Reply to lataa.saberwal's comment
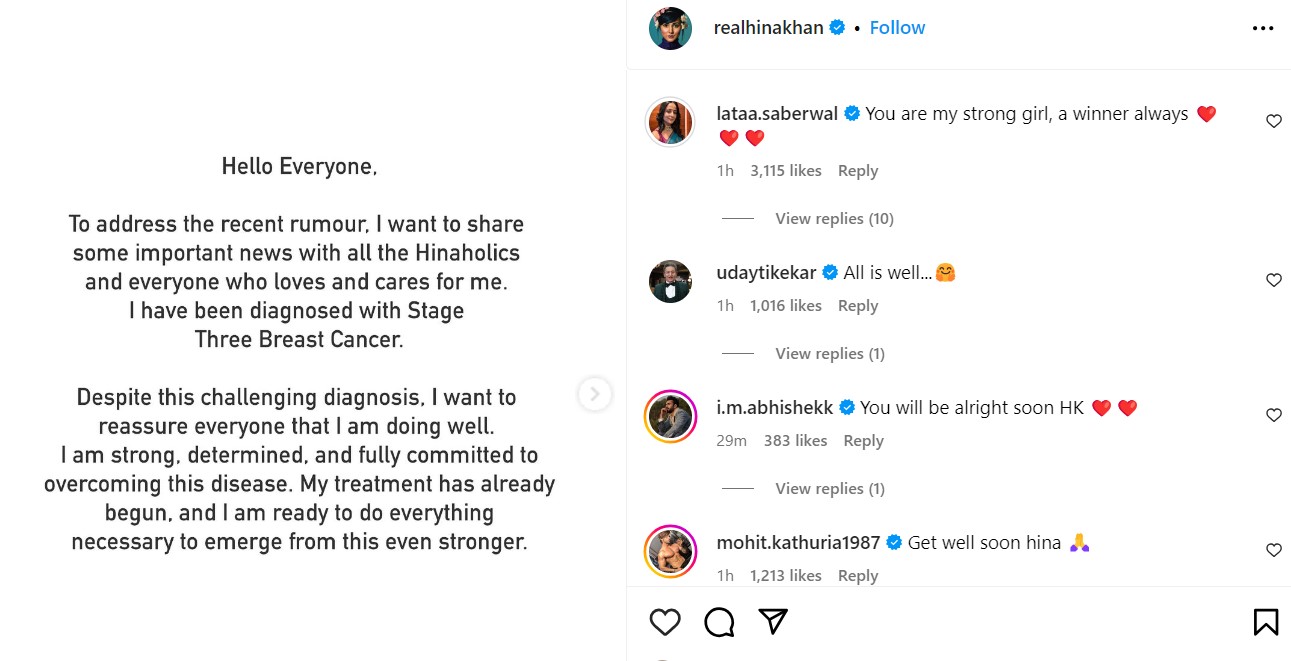Viewport: 1291px width, 661px height. [857, 171]
